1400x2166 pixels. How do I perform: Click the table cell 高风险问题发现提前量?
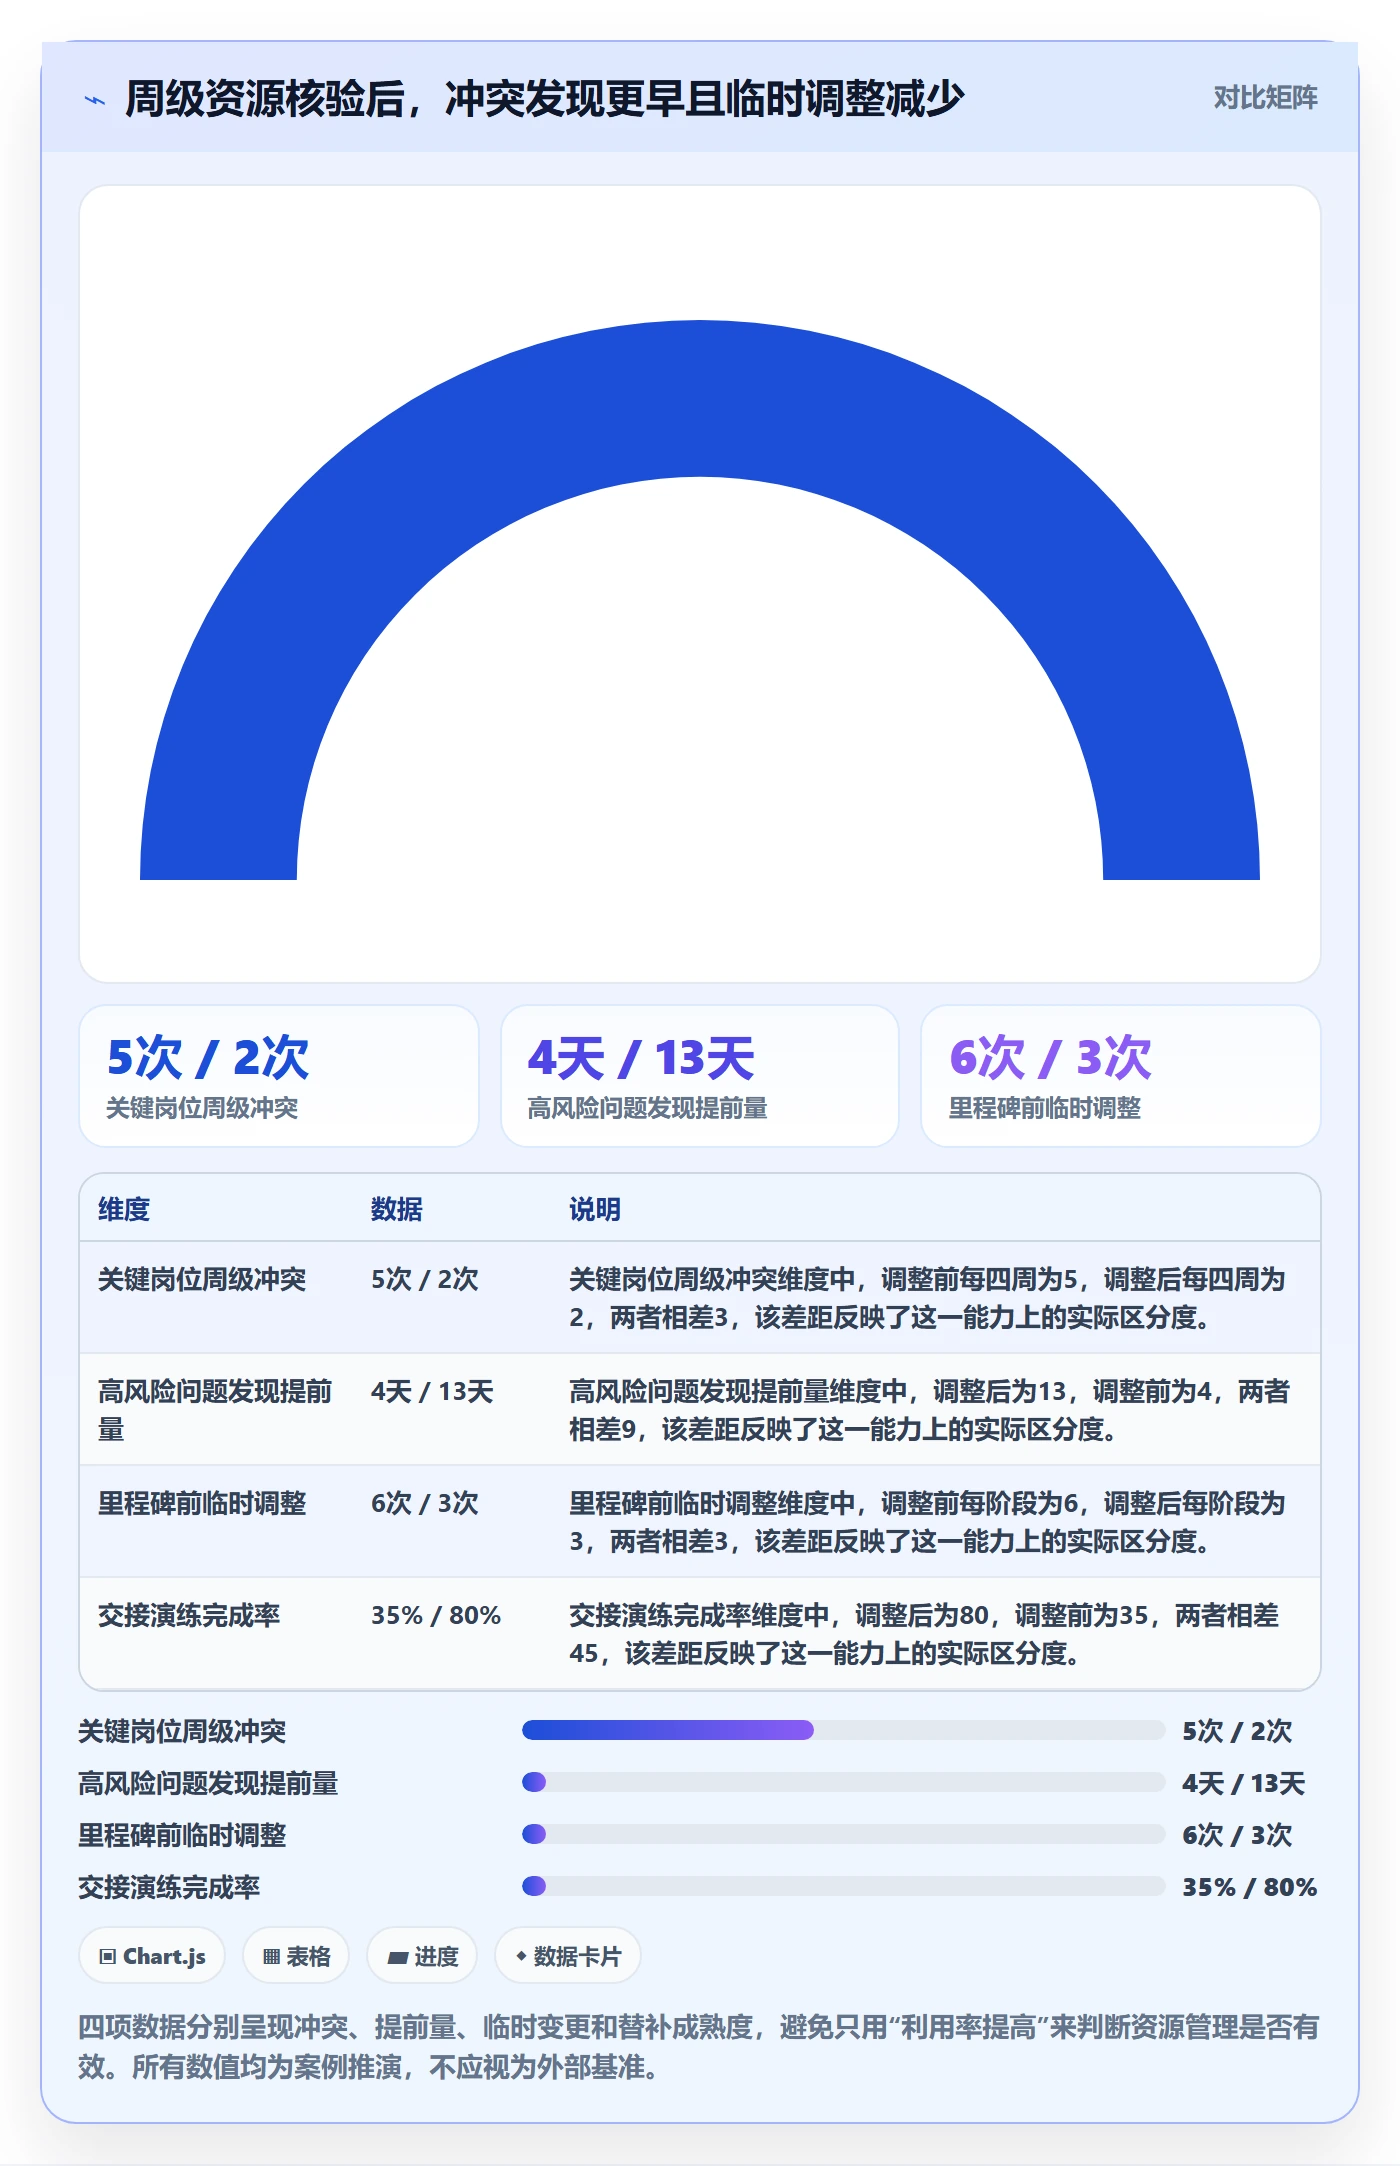click(215, 1410)
